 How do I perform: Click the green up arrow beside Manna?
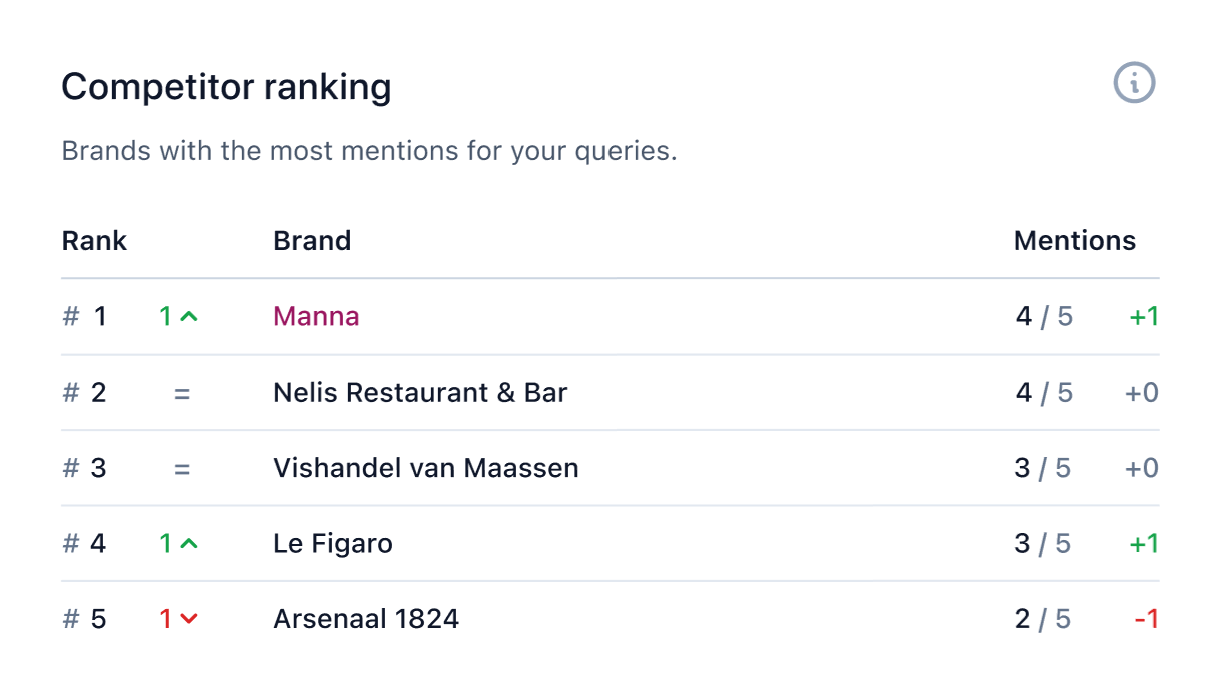(189, 317)
